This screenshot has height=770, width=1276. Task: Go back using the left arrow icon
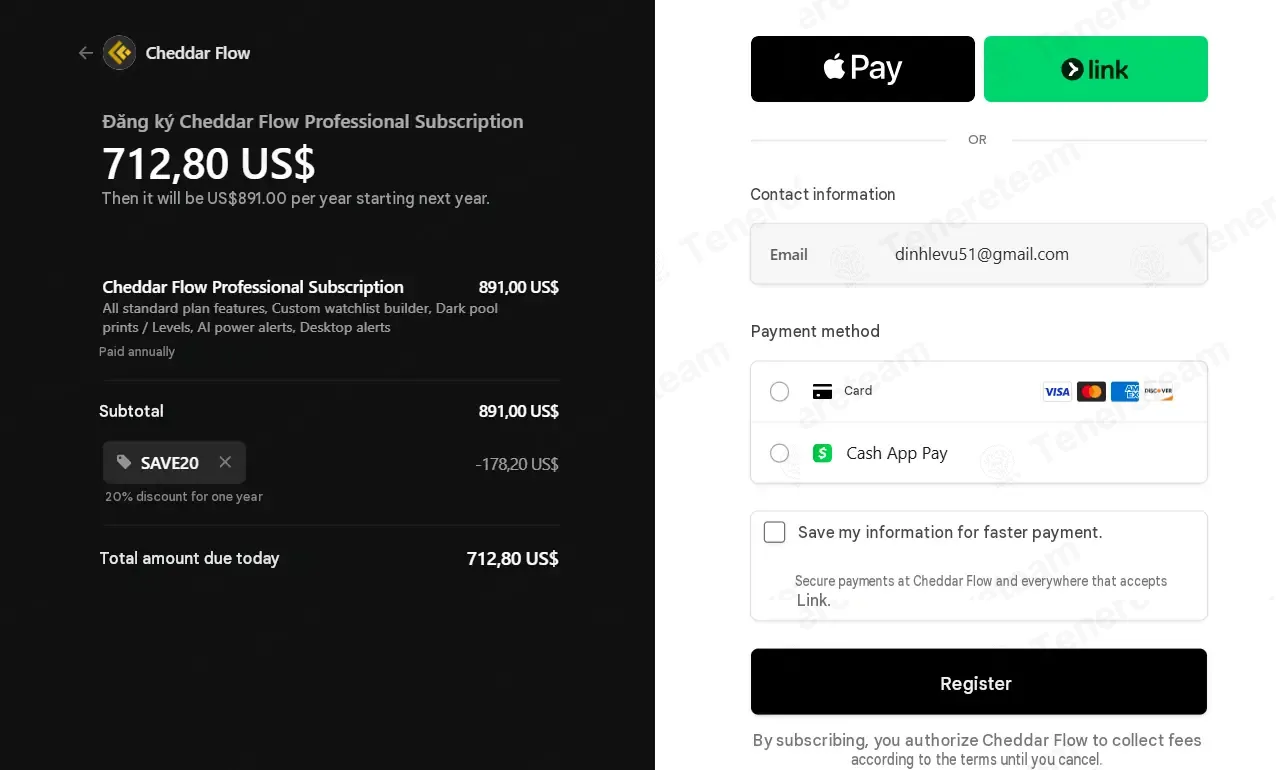(86, 53)
